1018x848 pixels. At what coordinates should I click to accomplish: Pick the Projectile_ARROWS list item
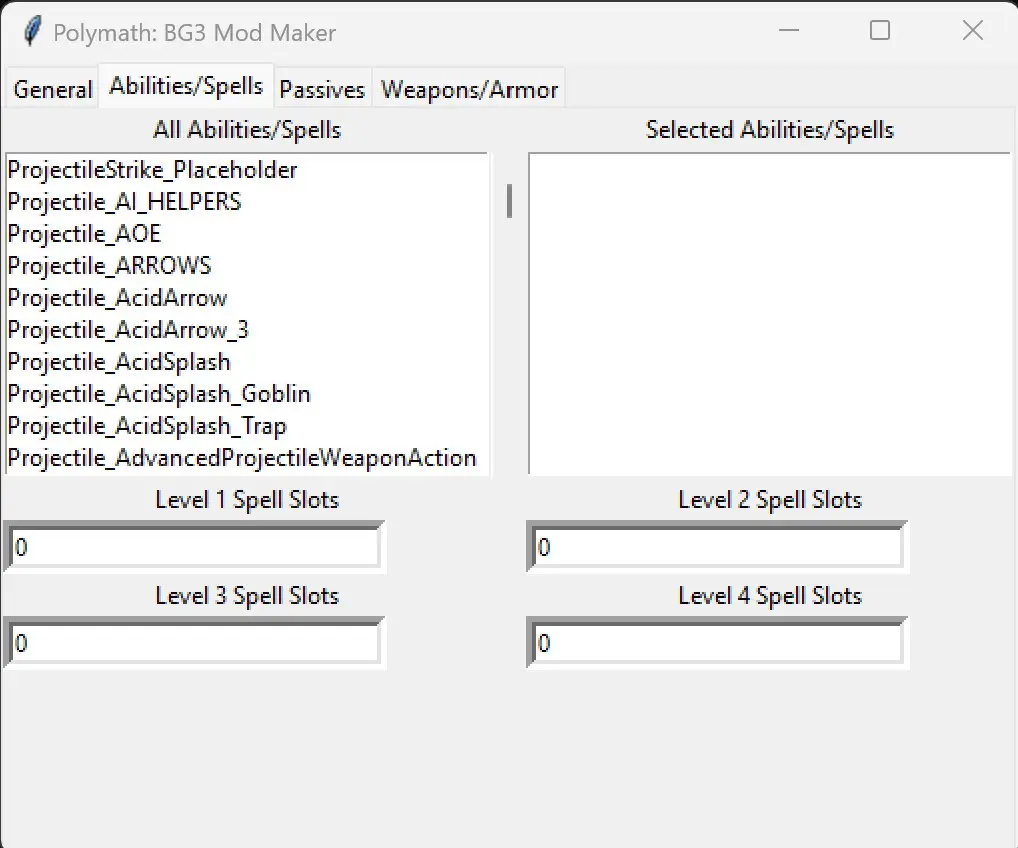coord(247,266)
